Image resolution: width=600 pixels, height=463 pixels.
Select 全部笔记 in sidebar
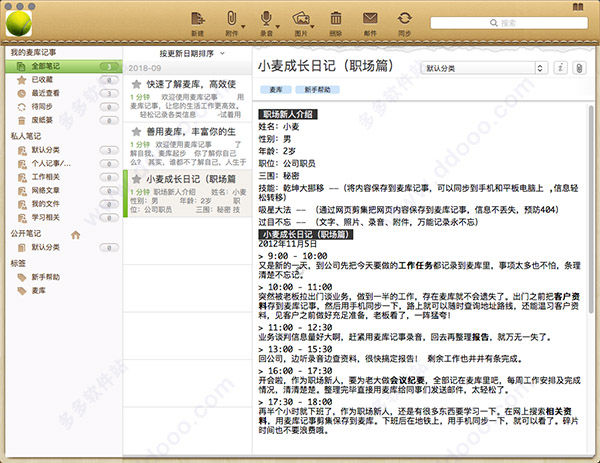coord(64,66)
